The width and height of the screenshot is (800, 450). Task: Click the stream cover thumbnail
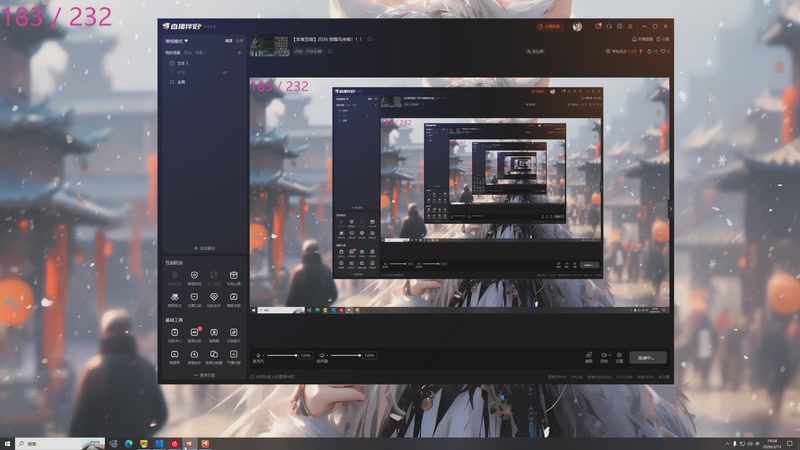click(x=269, y=45)
